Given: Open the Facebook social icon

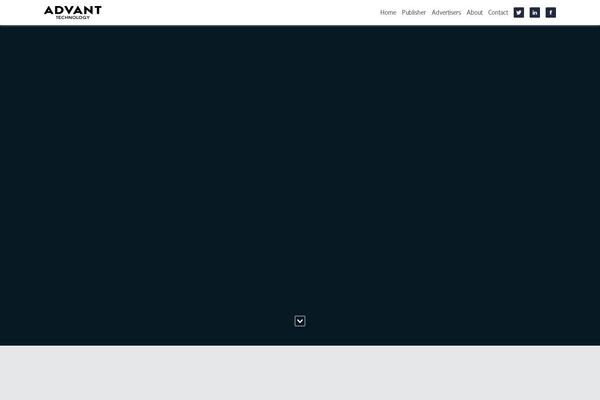Looking at the screenshot, I should (x=551, y=13).
